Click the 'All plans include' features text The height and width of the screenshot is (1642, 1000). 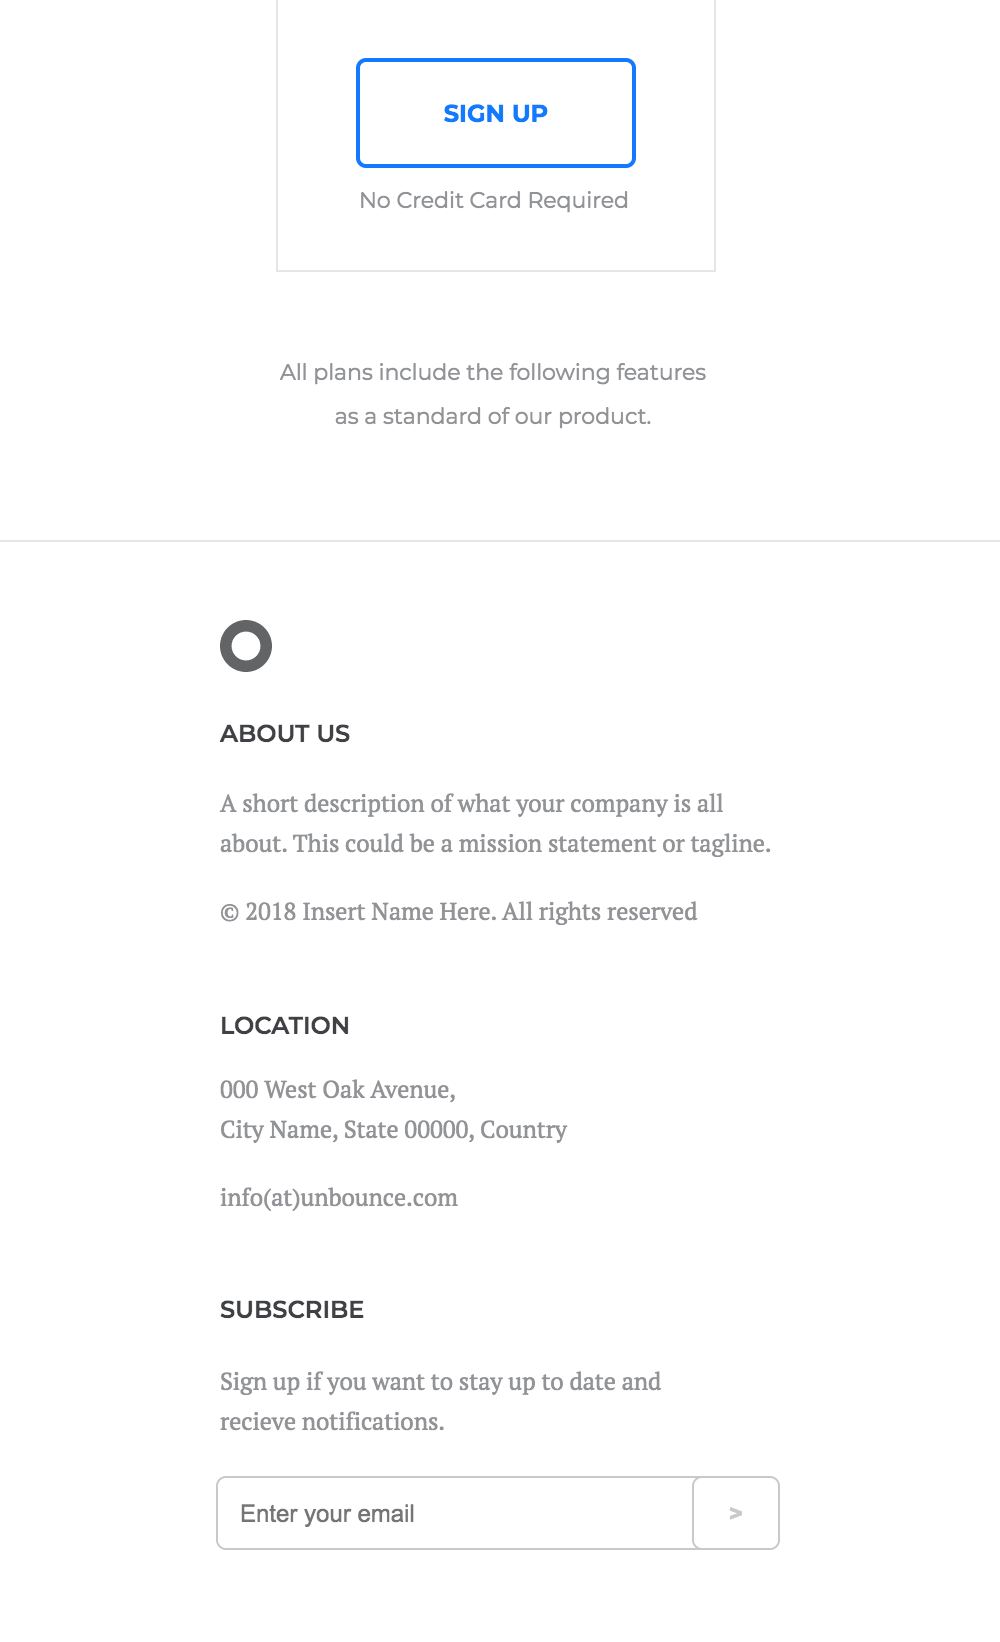(x=493, y=392)
